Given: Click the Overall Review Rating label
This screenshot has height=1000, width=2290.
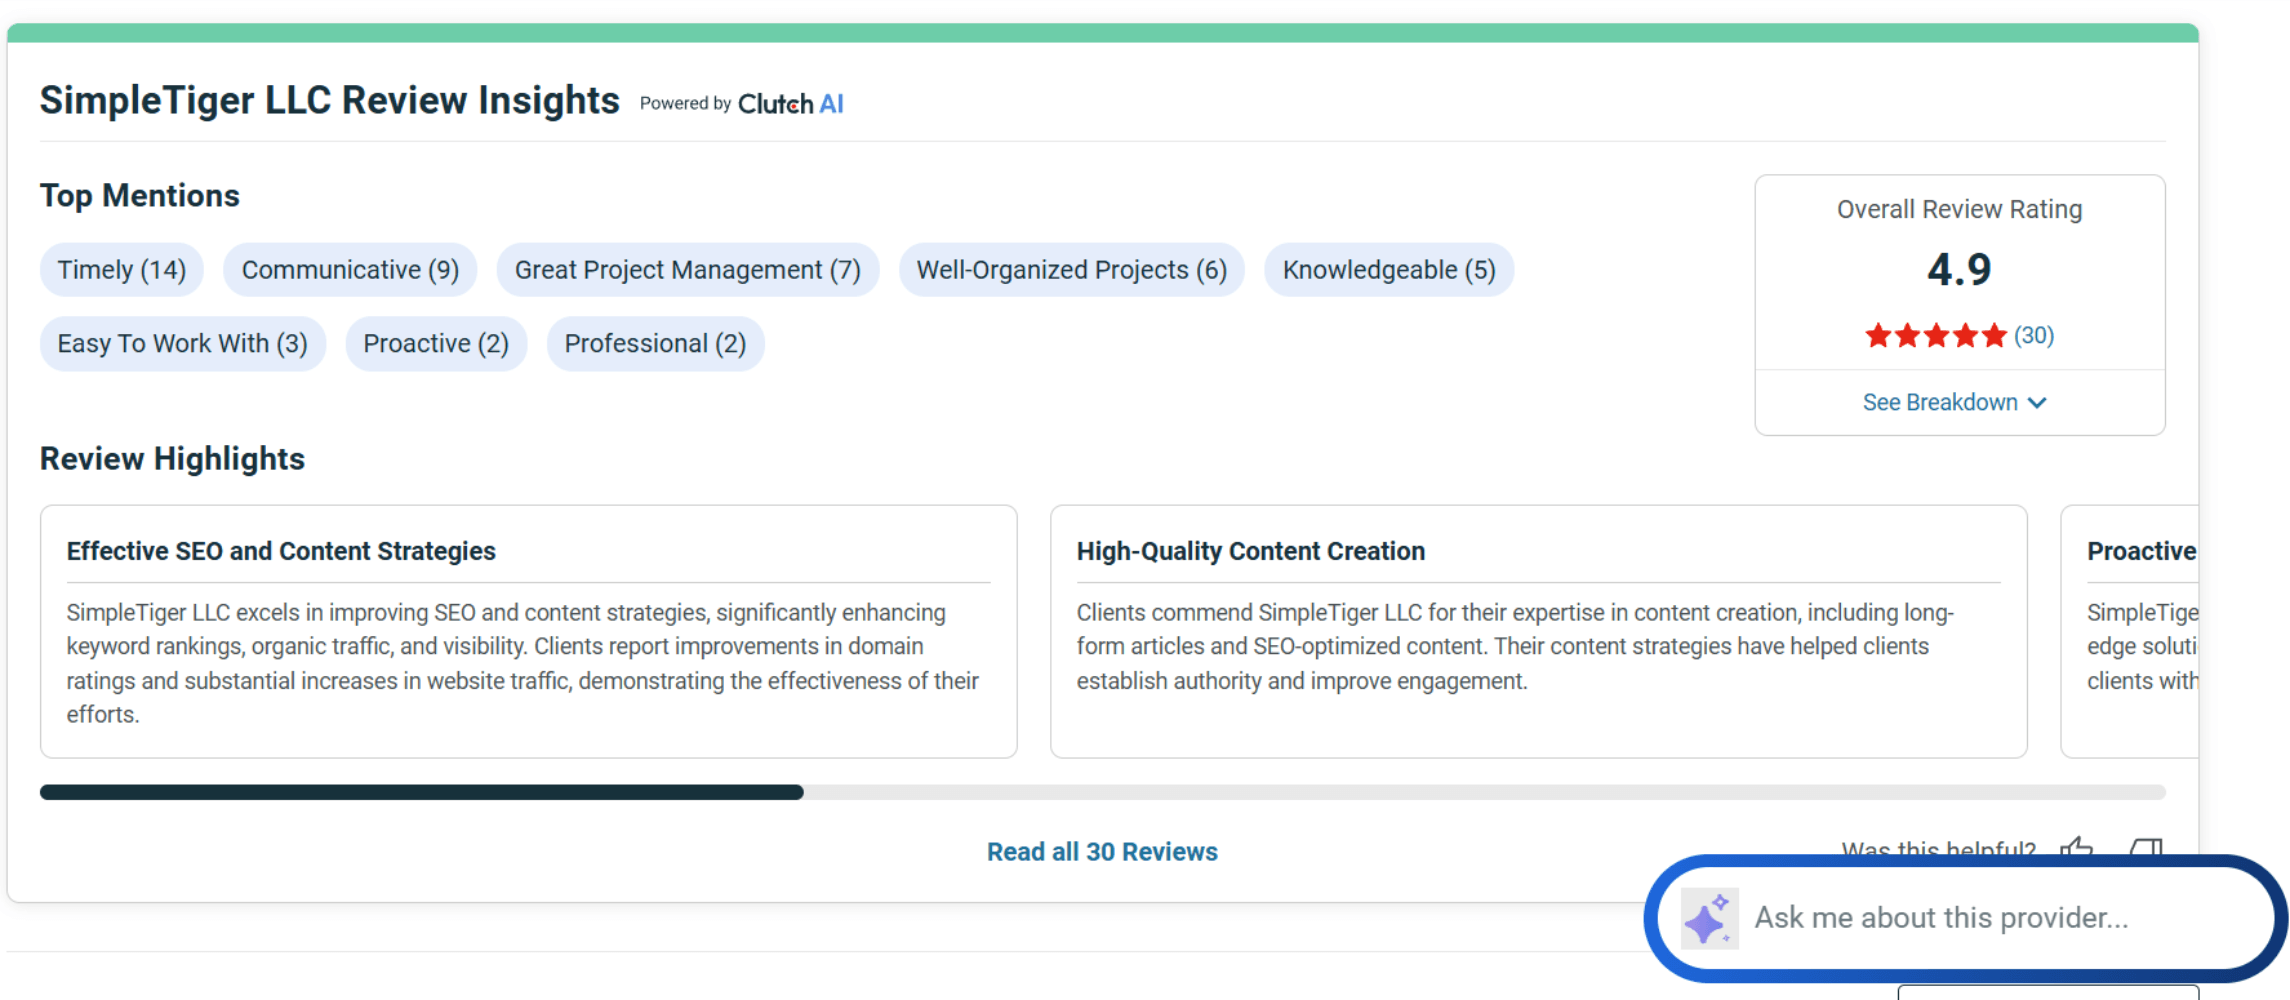Looking at the screenshot, I should (1959, 210).
